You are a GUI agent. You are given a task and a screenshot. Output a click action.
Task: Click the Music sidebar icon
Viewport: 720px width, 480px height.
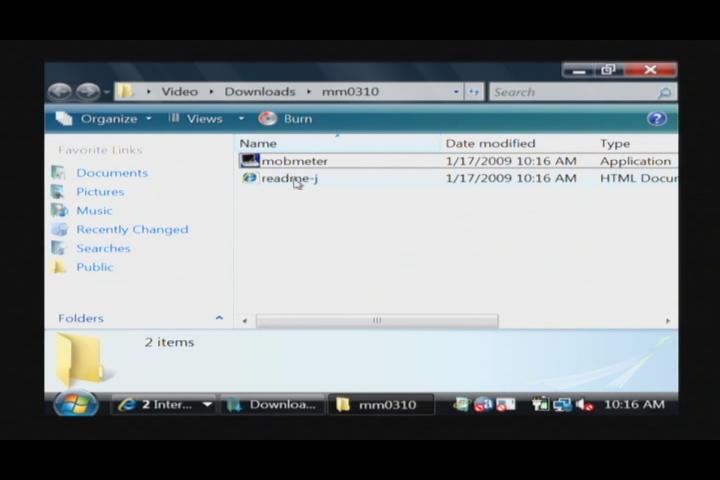(59, 210)
